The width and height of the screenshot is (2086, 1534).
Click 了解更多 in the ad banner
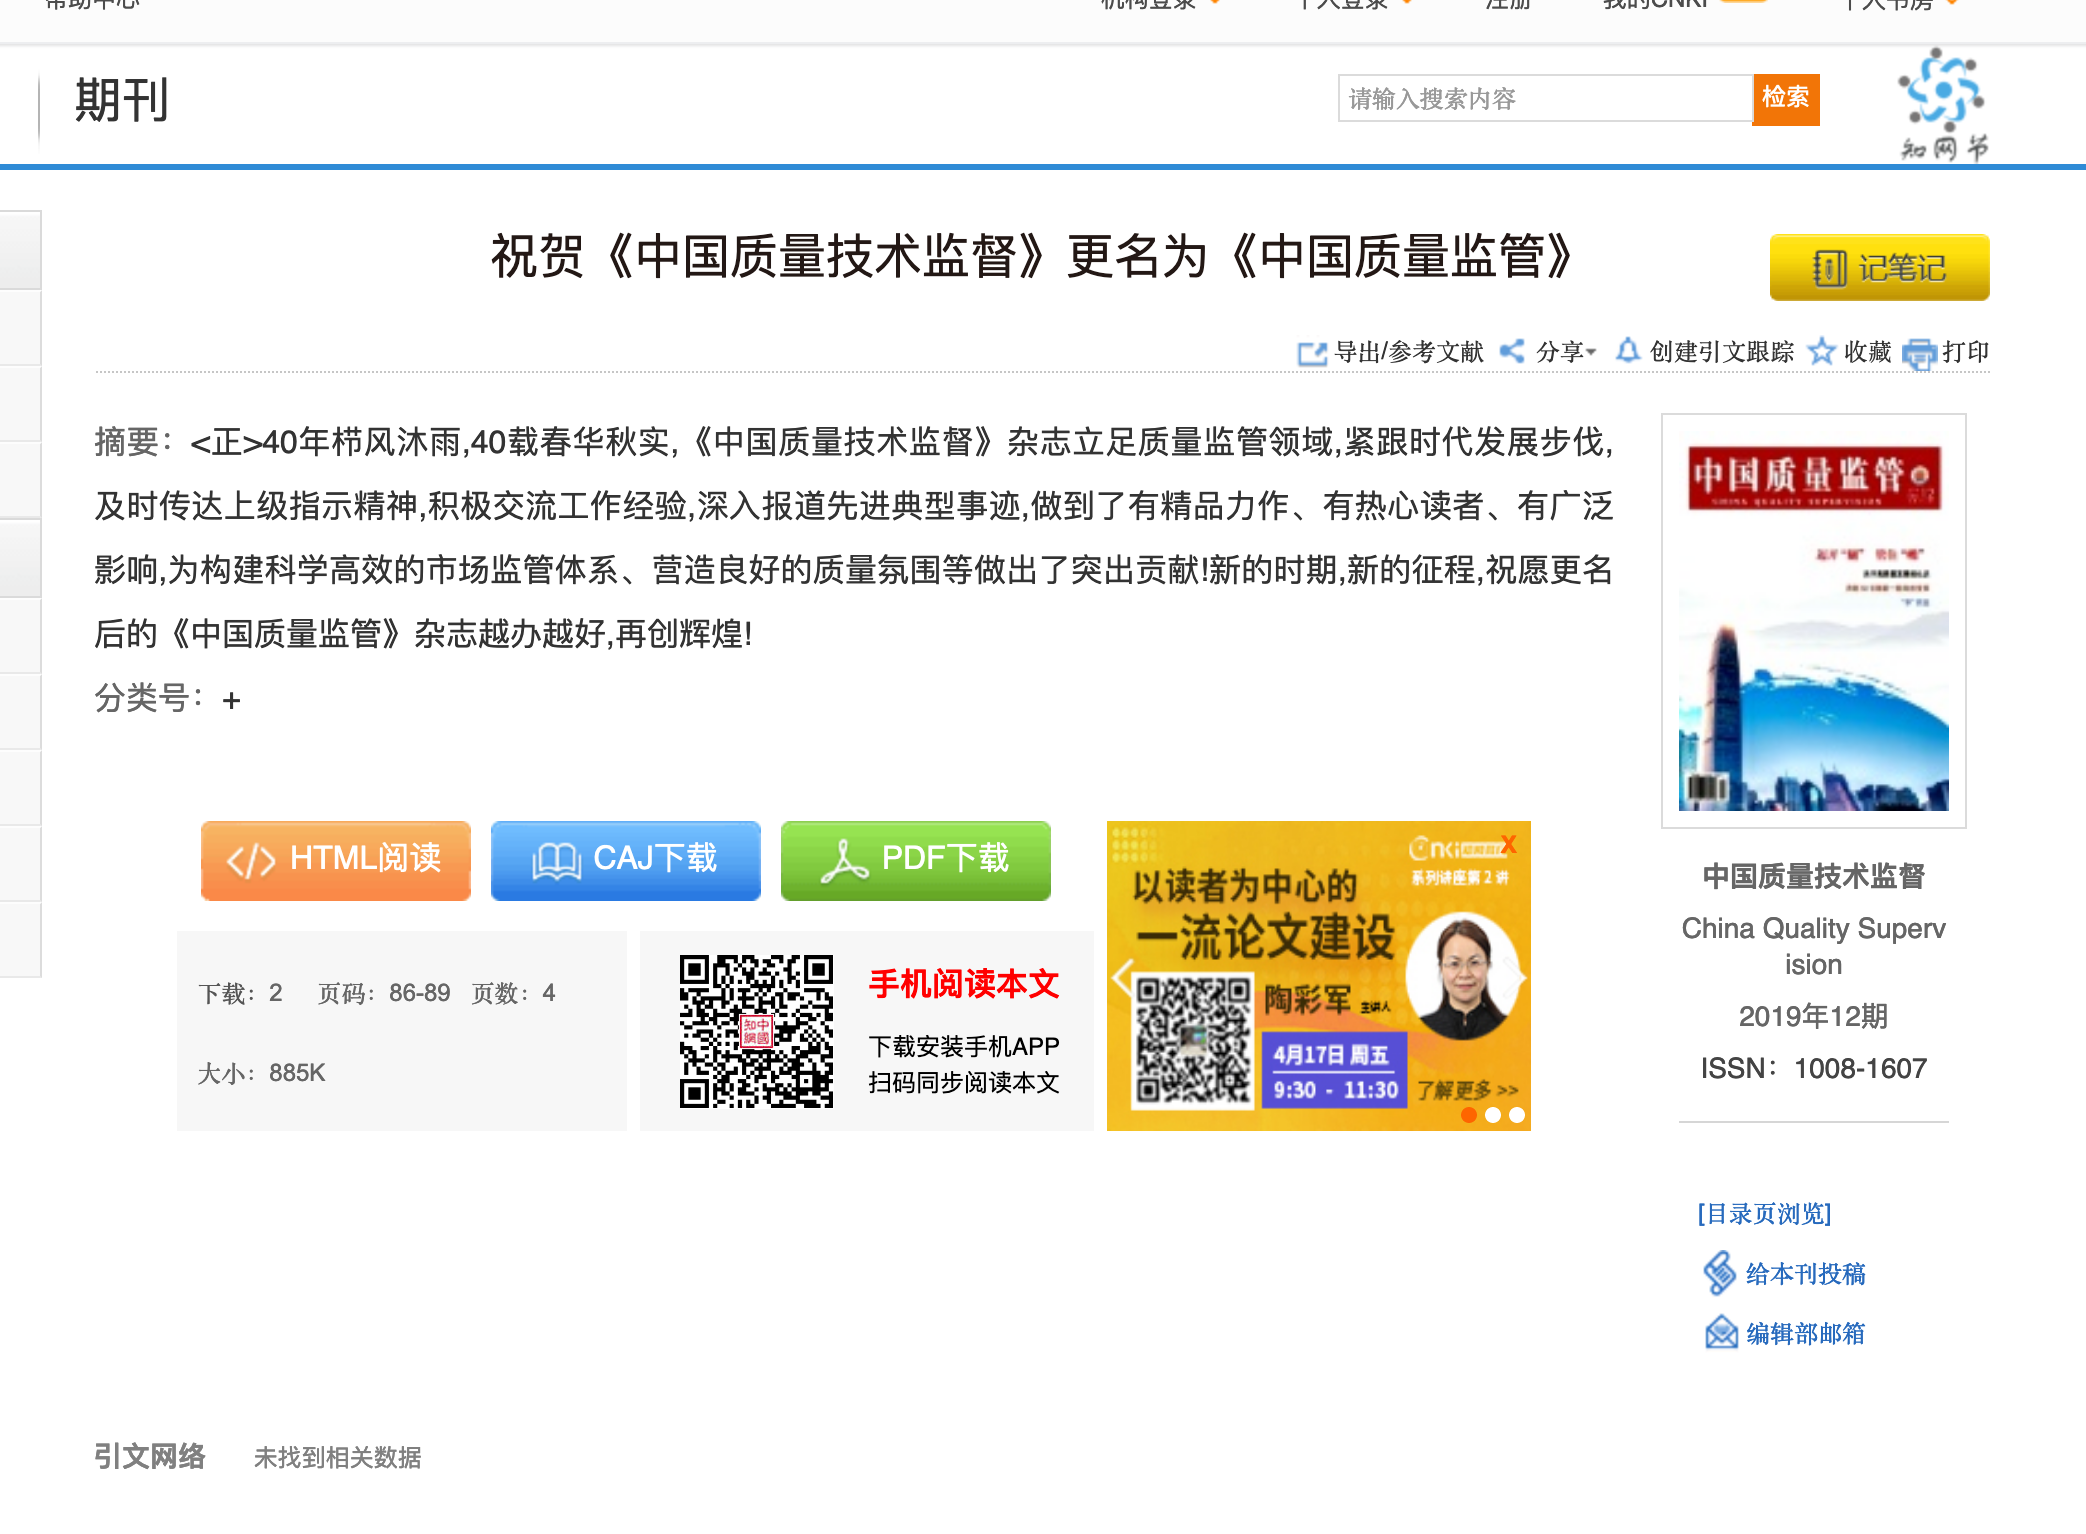[x=1467, y=1089]
